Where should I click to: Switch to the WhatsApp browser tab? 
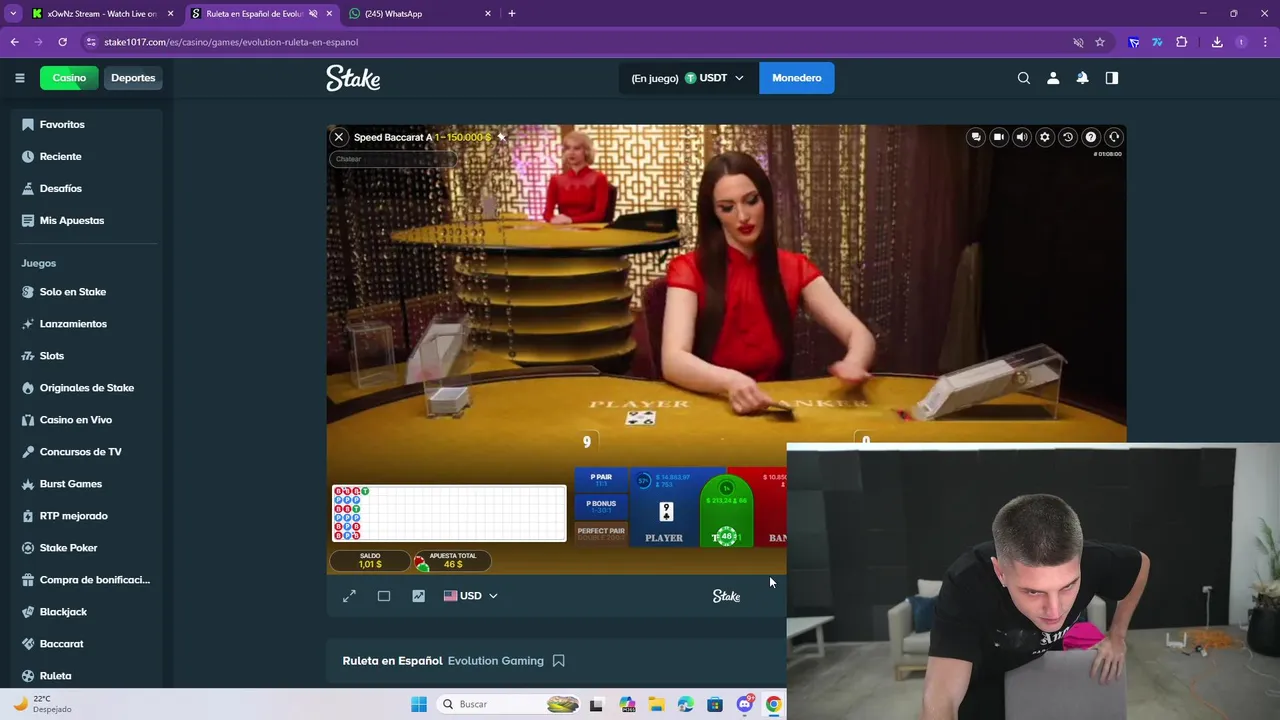[420, 14]
